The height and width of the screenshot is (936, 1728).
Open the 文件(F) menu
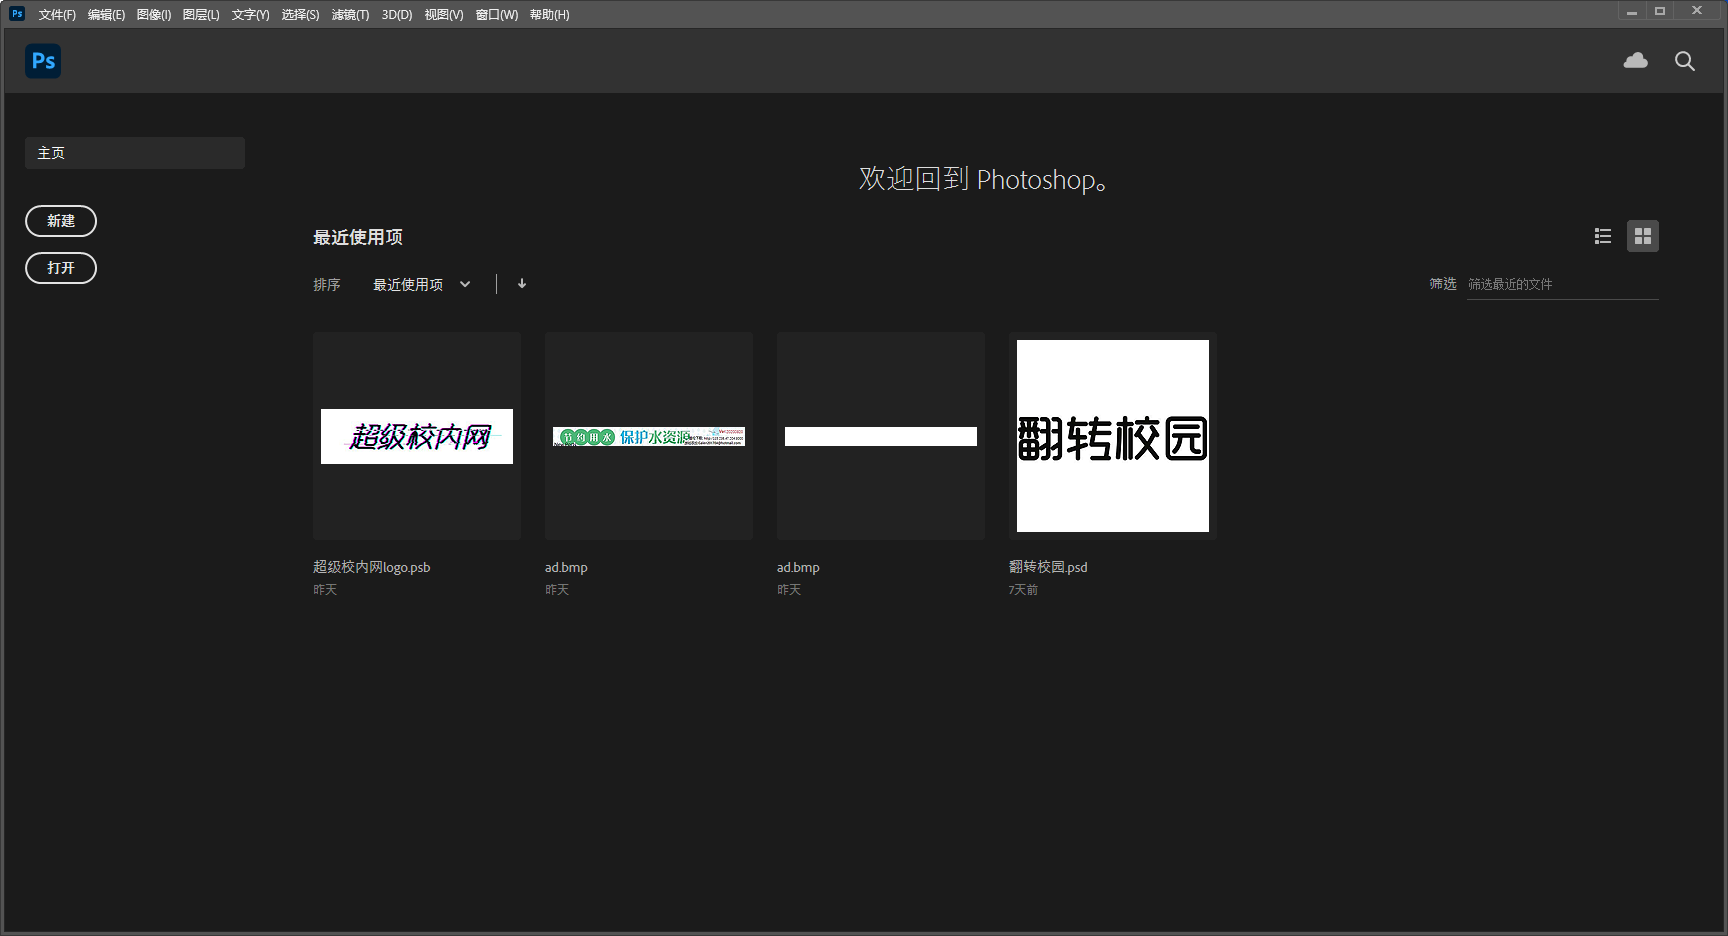pyautogui.click(x=57, y=15)
